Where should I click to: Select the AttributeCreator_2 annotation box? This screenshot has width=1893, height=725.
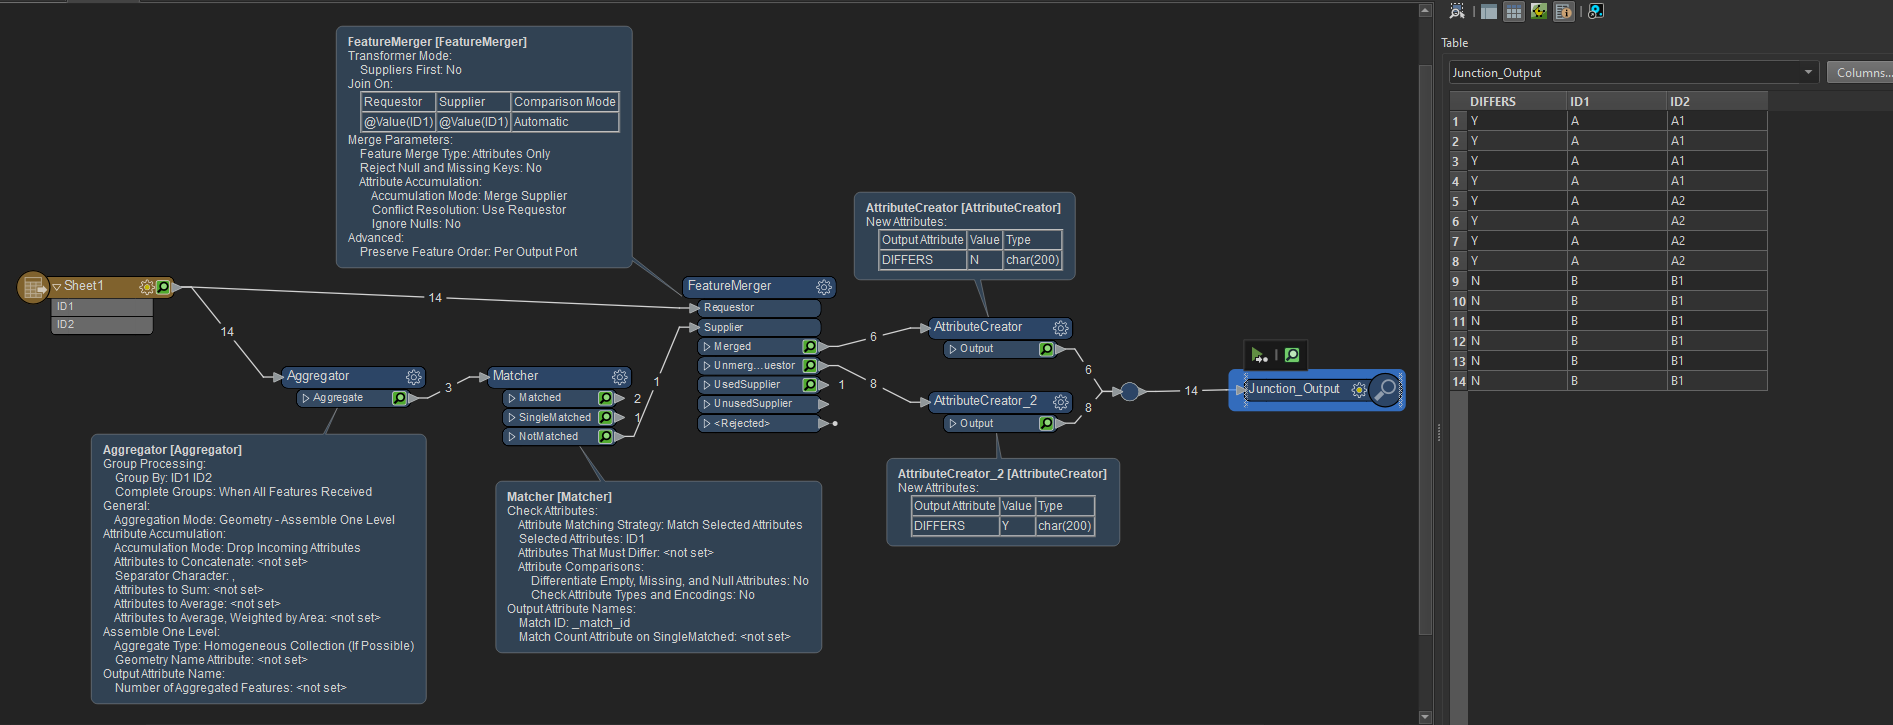[x=1003, y=502]
